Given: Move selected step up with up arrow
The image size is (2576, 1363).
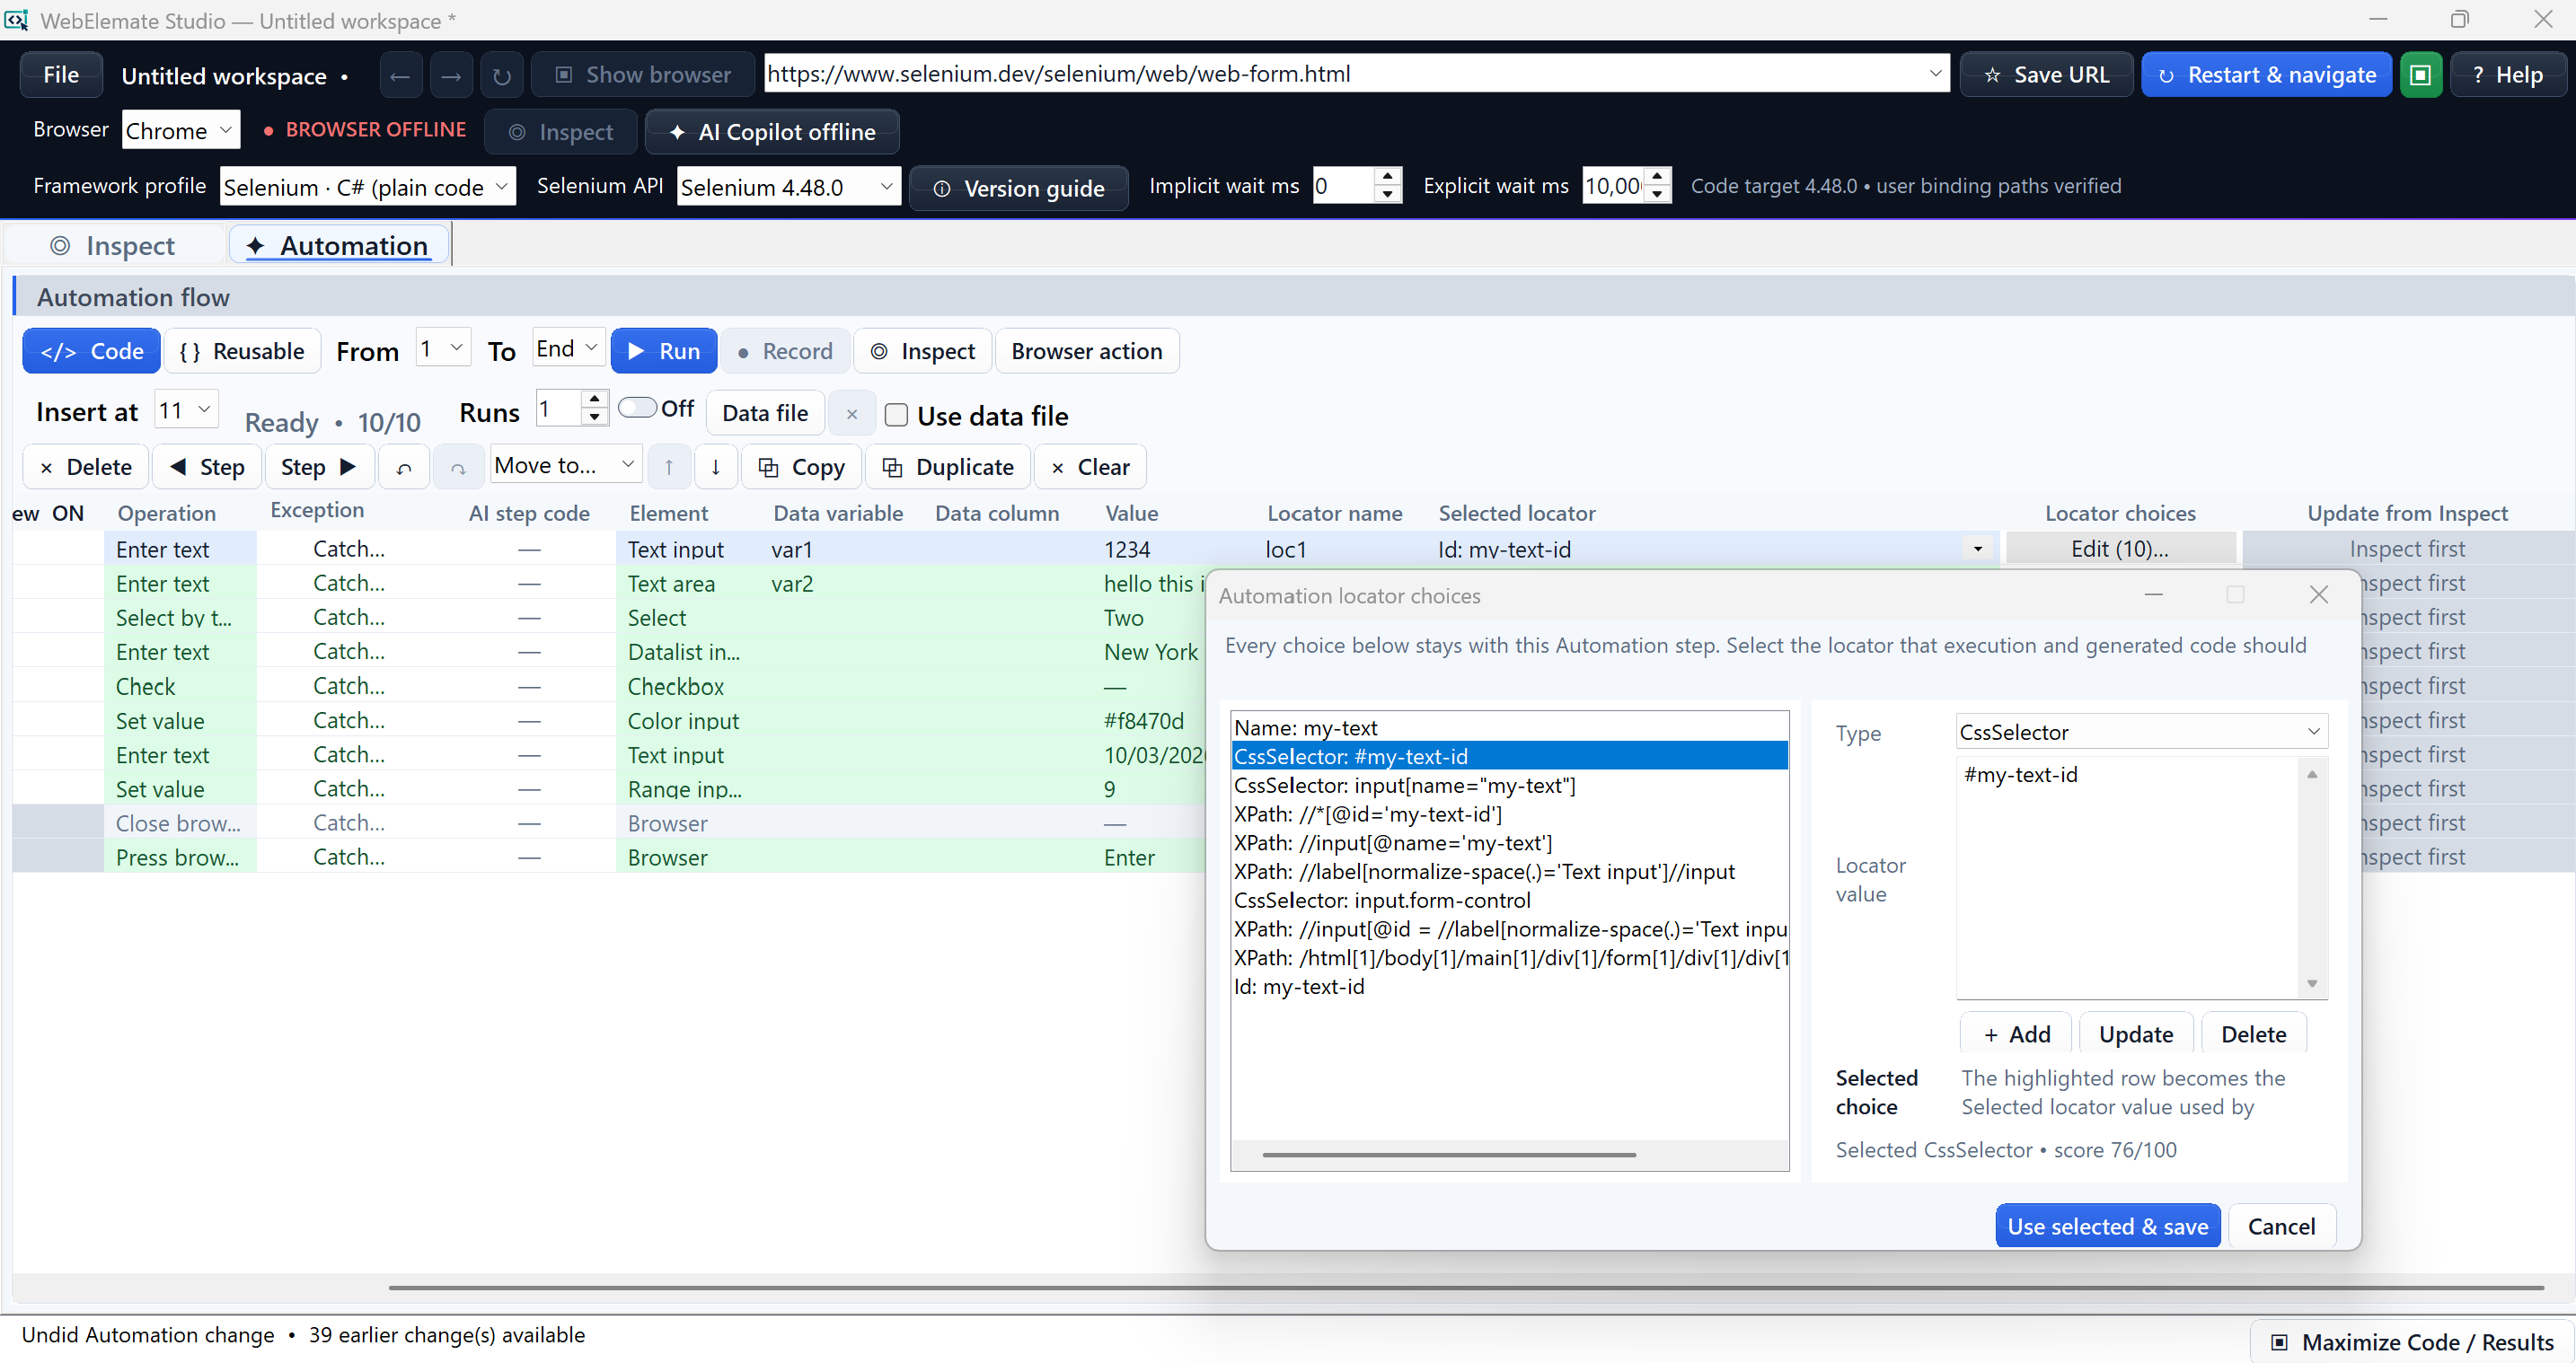Looking at the screenshot, I should coord(669,467).
